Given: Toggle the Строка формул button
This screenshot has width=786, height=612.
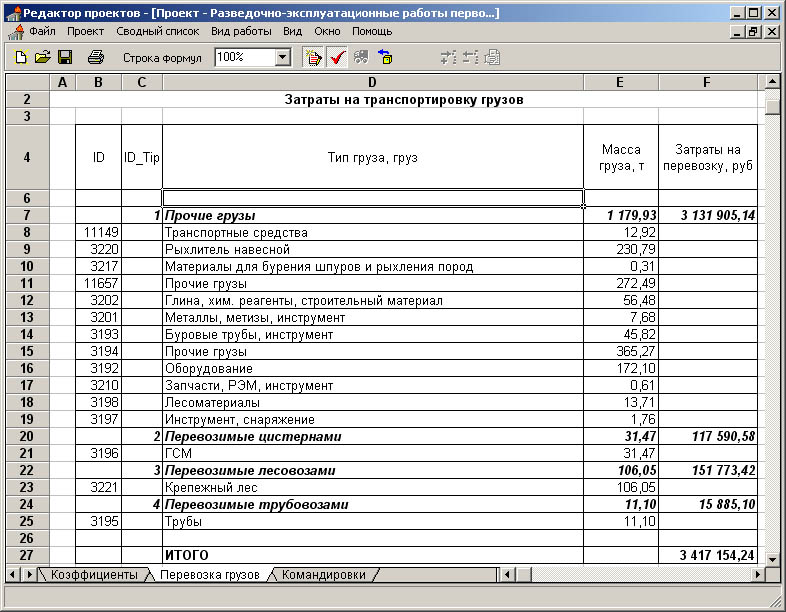Looking at the screenshot, I should click(x=162, y=58).
